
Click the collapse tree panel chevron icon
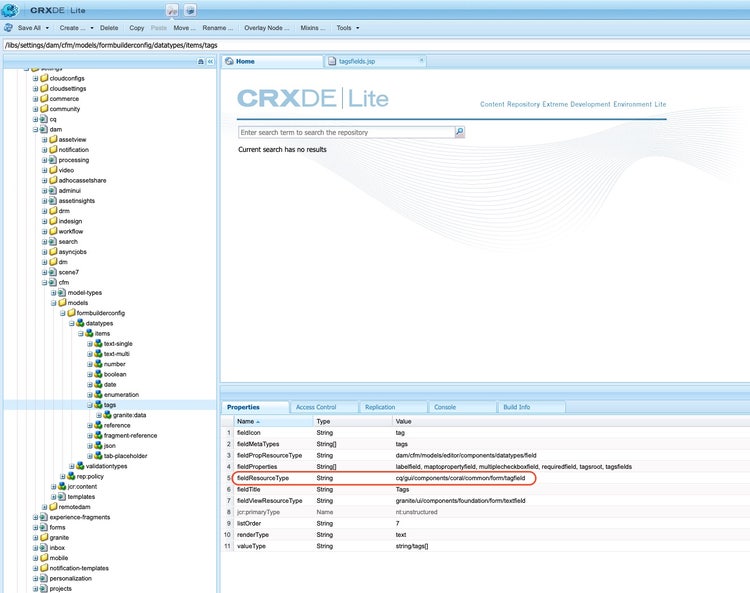[210, 62]
